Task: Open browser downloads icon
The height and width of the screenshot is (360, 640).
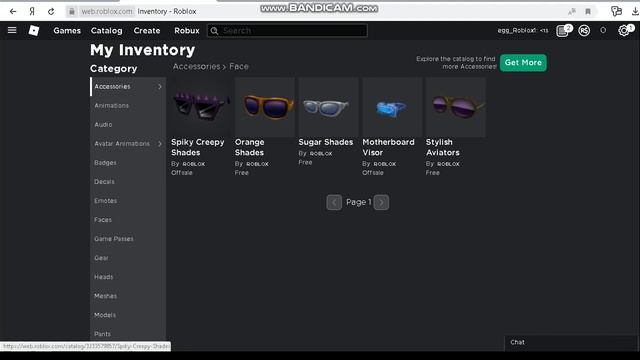Action: [x=635, y=11]
